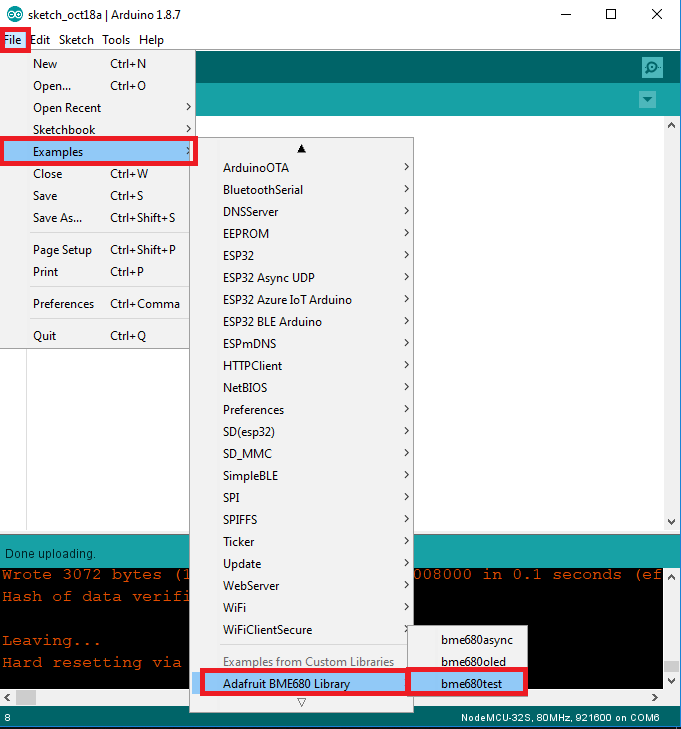Open Ticker examples
This screenshot has width=681, height=729.
click(302, 542)
